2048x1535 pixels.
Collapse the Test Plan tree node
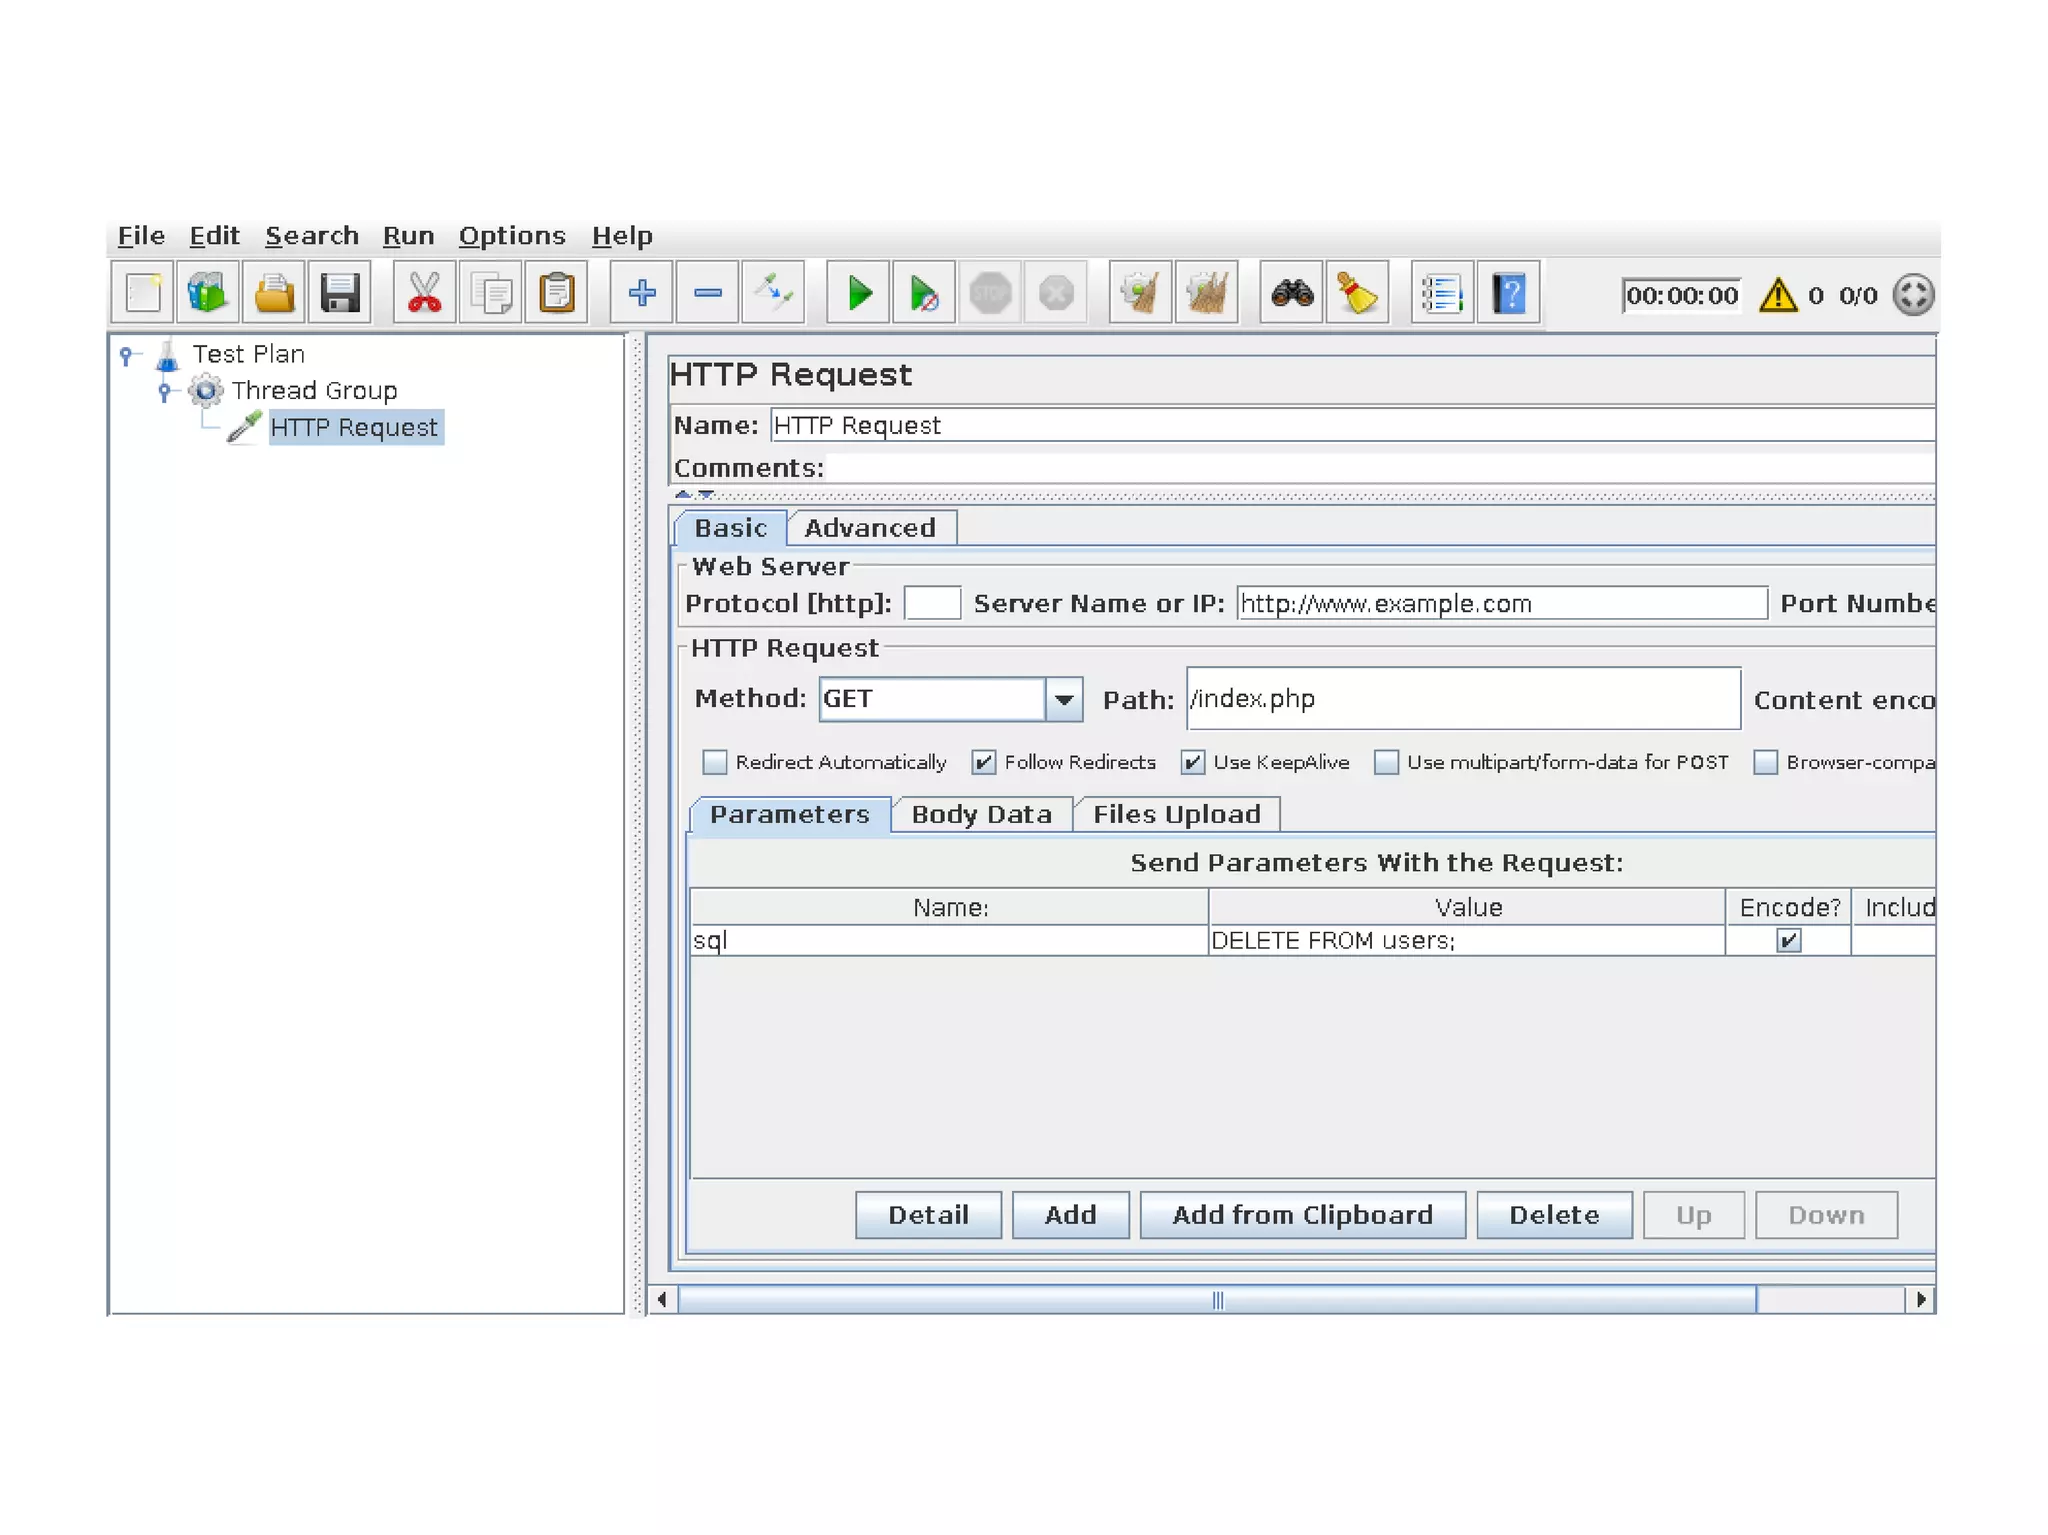[126, 354]
